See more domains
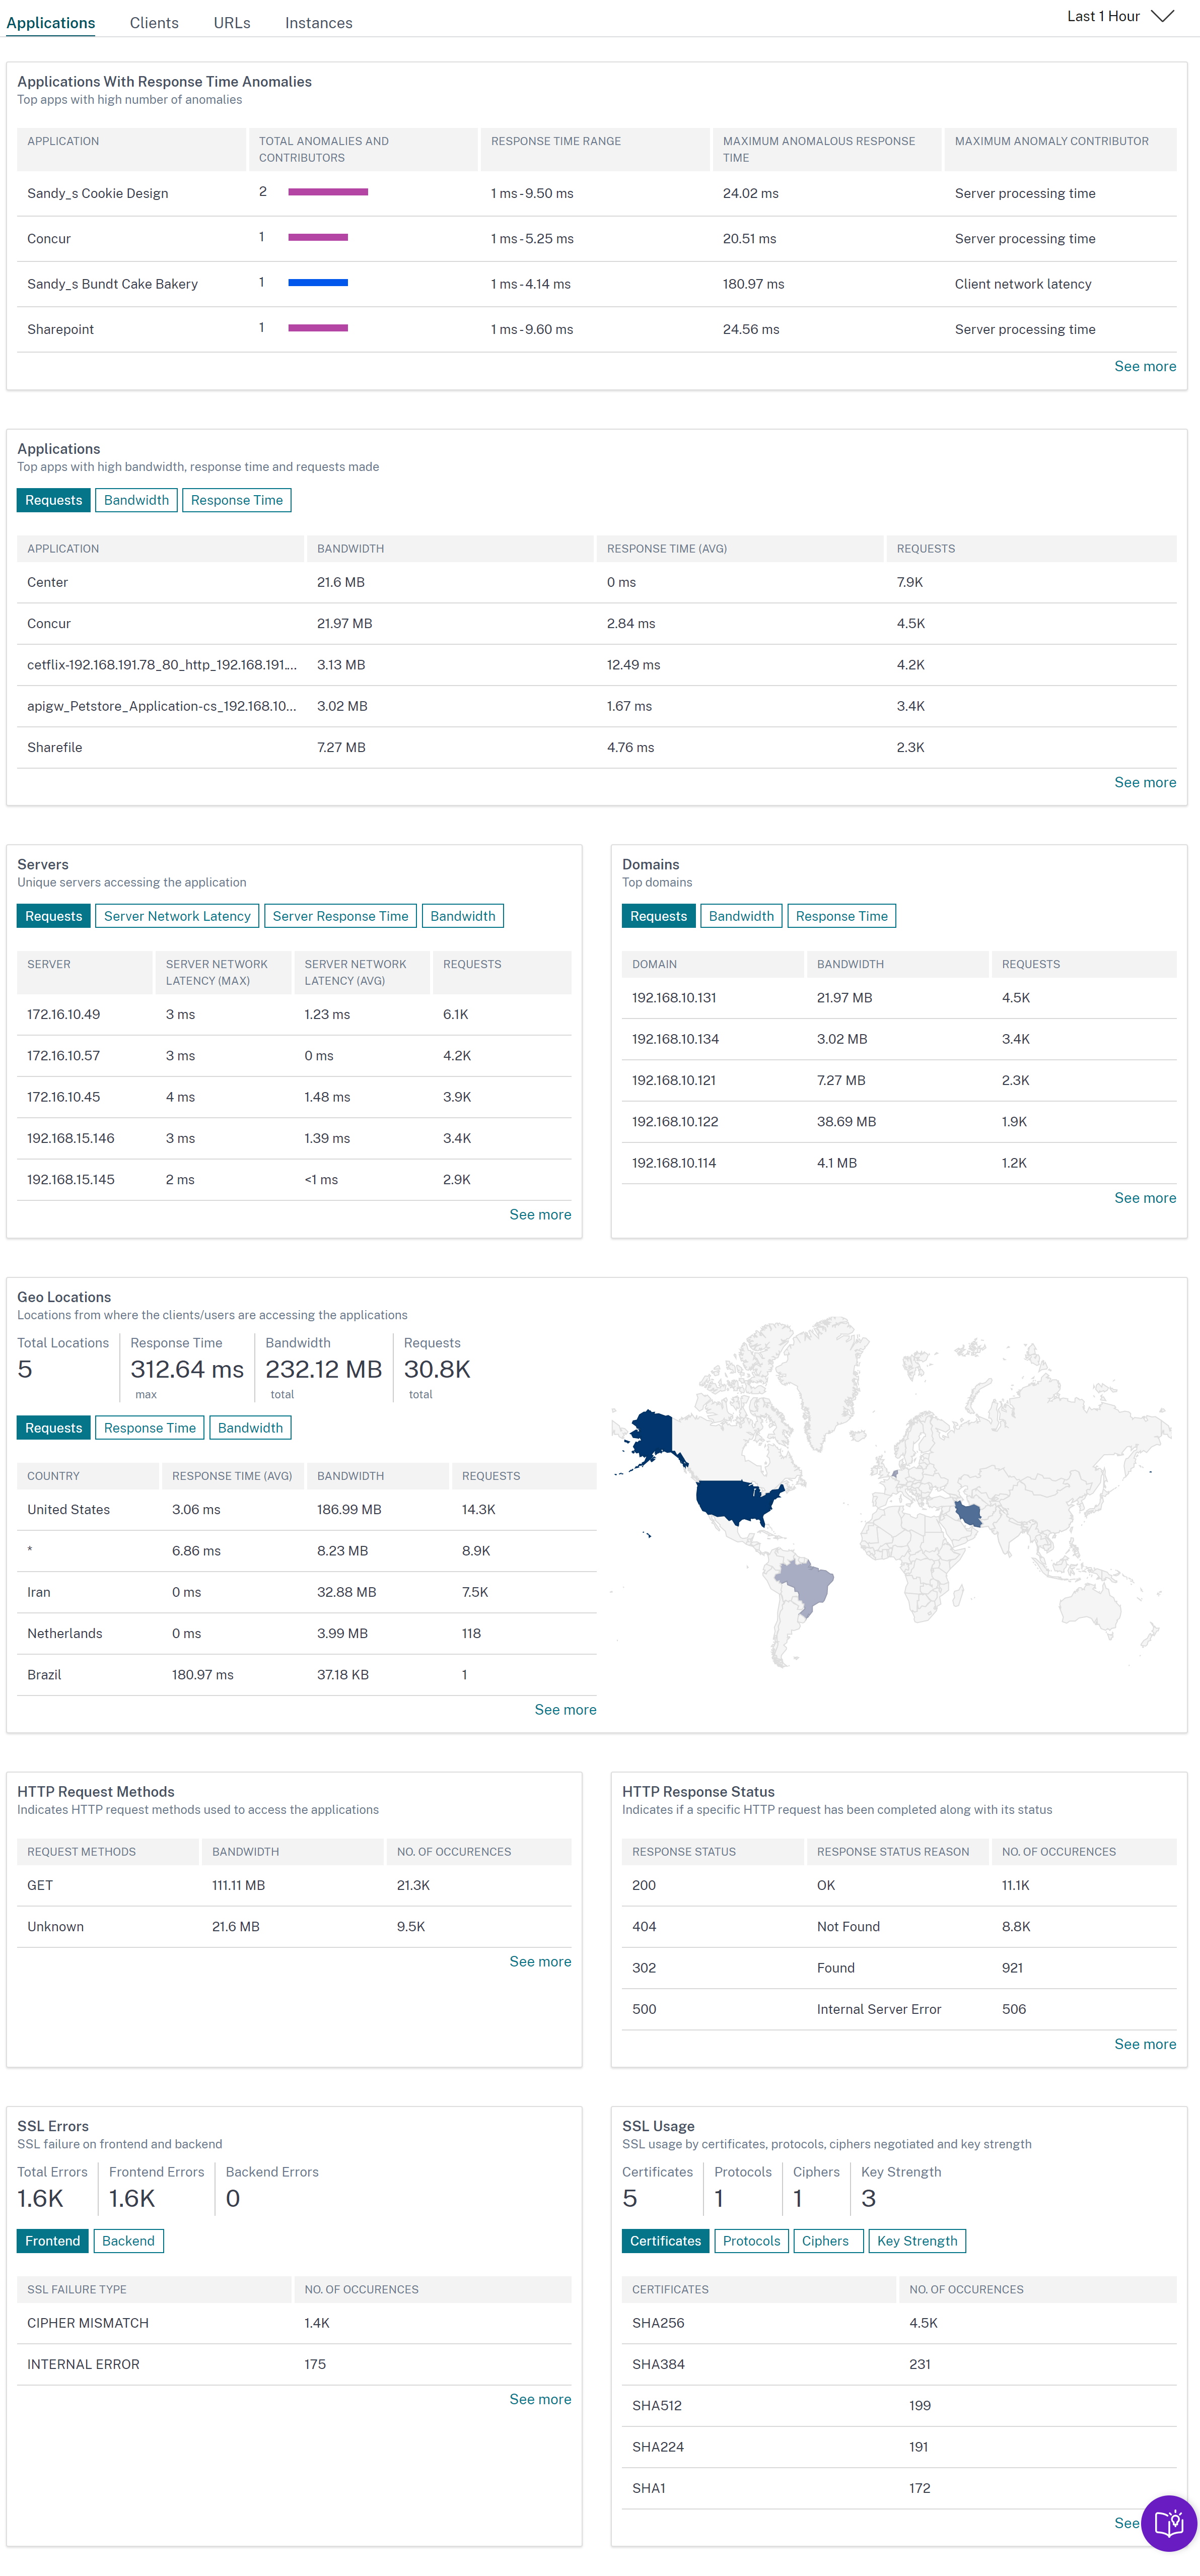This screenshot has height=2576, width=1200. [1145, 1198]
